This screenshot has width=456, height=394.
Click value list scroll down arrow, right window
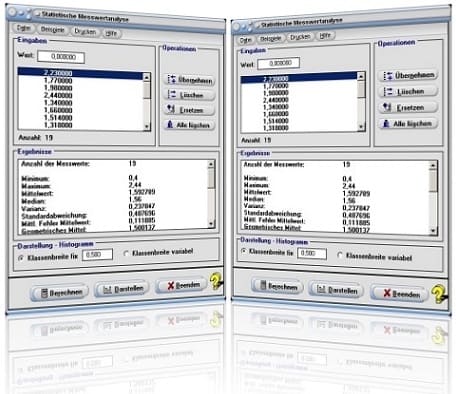pos(361,127)
